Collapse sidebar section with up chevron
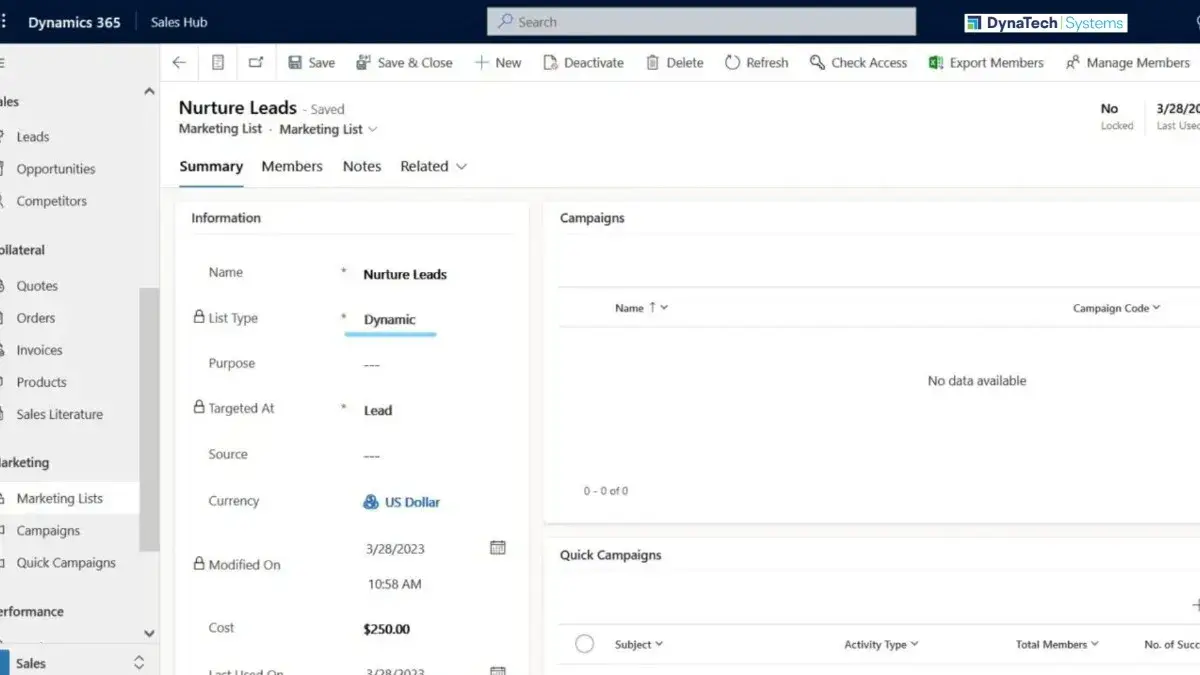The height and width of the screenshot is (675, 1200). tap(149, 92)
